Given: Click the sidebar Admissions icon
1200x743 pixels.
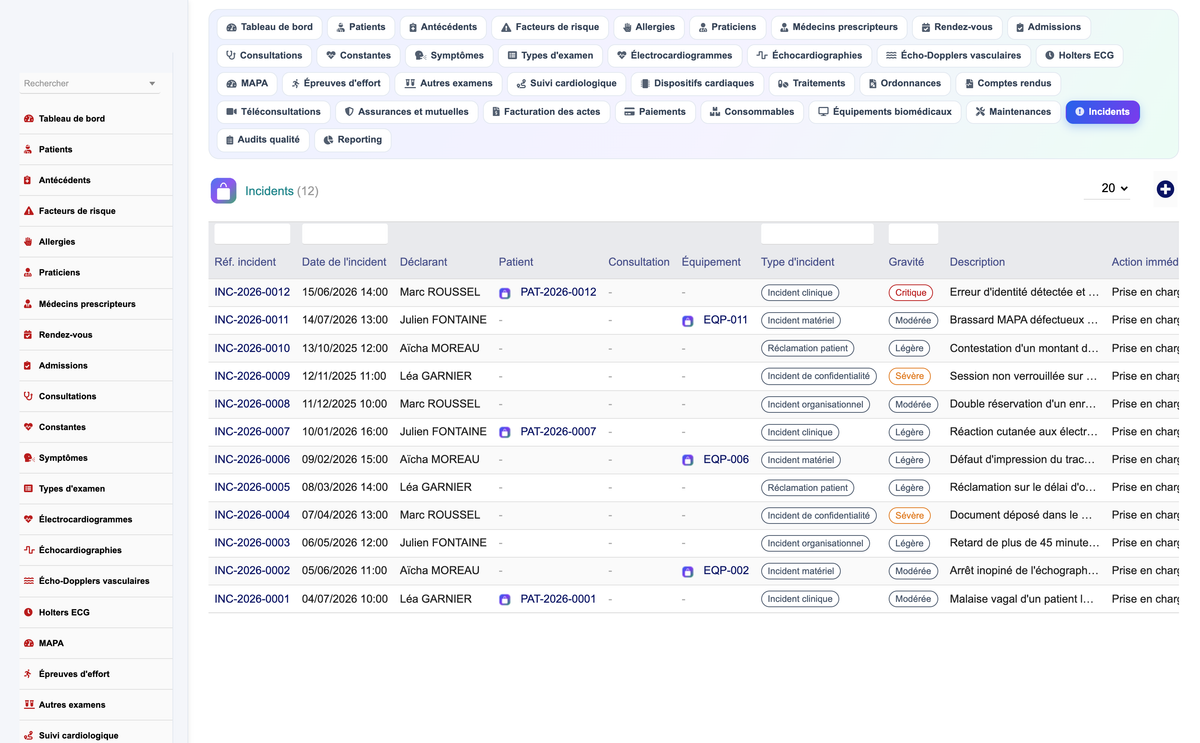Looking at the screenshot, I should click(29, 366).
